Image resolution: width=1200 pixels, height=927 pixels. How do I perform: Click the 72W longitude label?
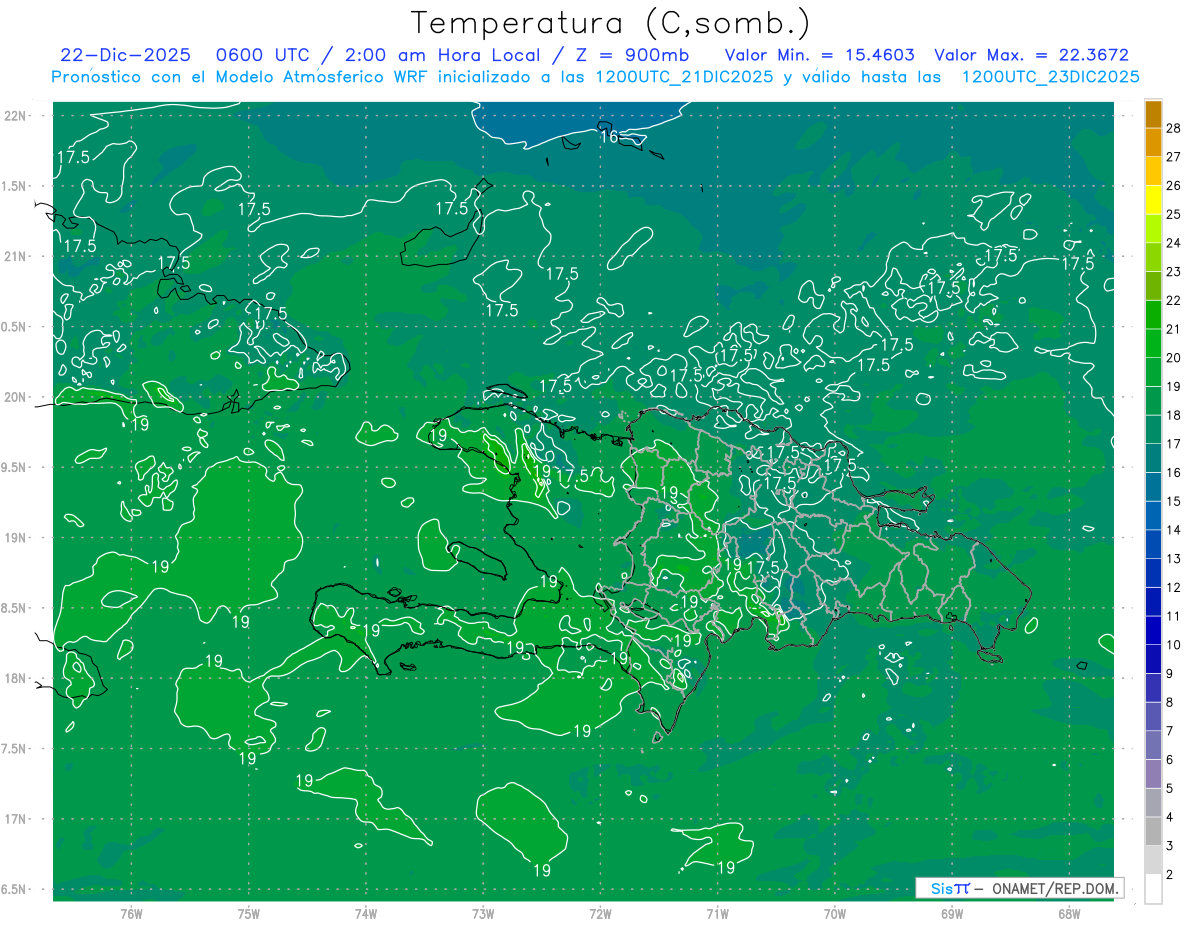coord(601,913)
